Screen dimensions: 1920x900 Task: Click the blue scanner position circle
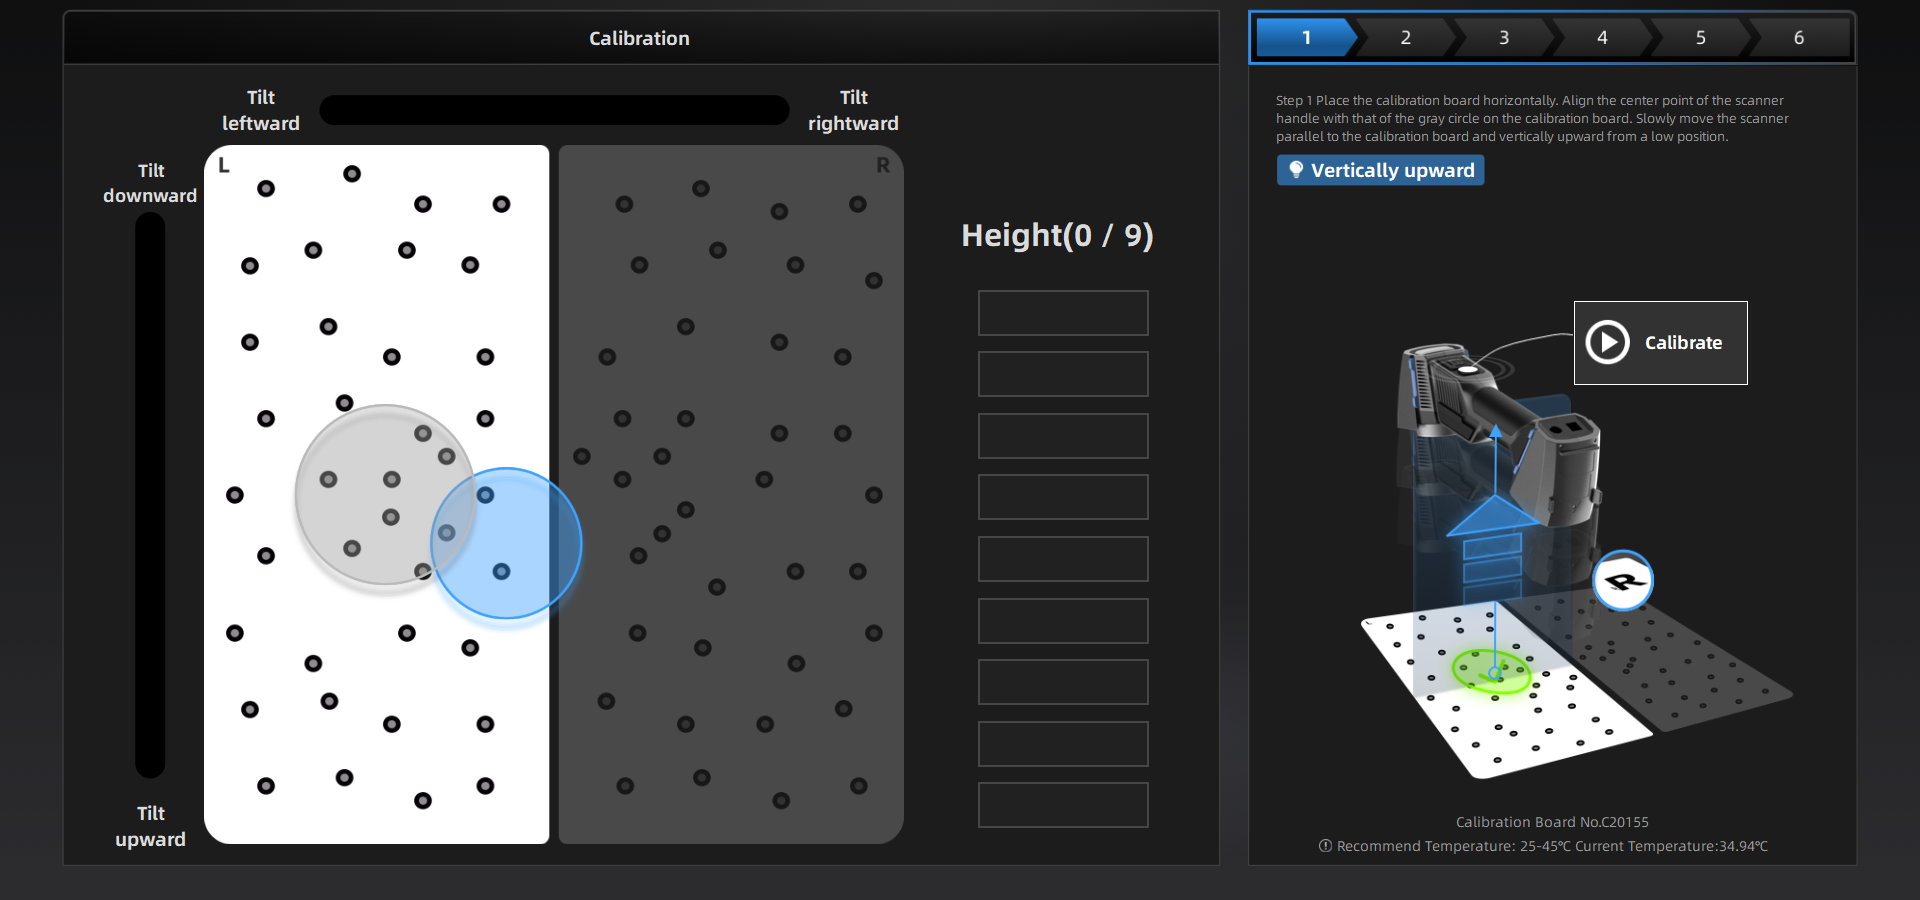coord(506,543)
